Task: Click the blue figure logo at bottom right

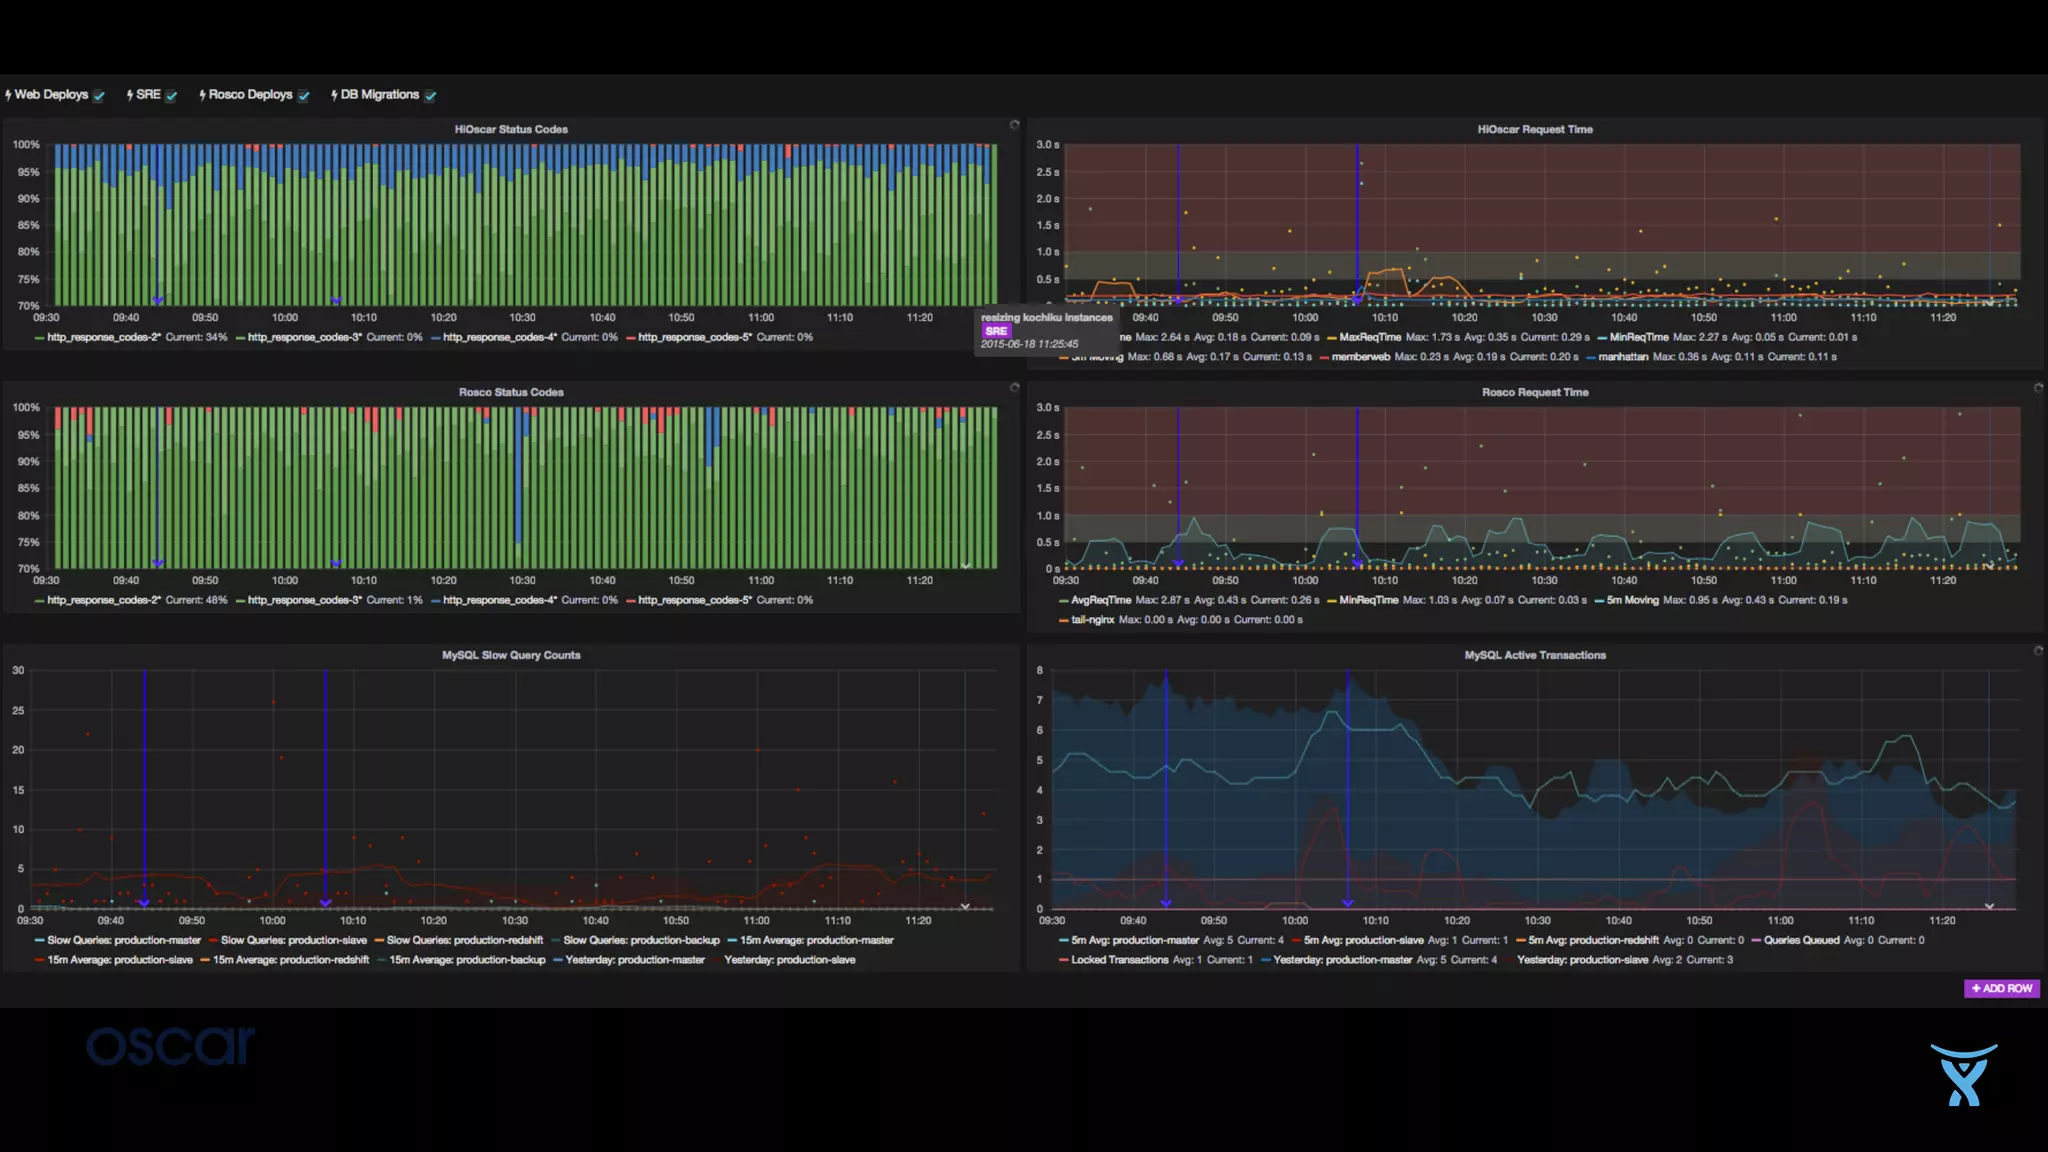Action: point(1963,1075)
